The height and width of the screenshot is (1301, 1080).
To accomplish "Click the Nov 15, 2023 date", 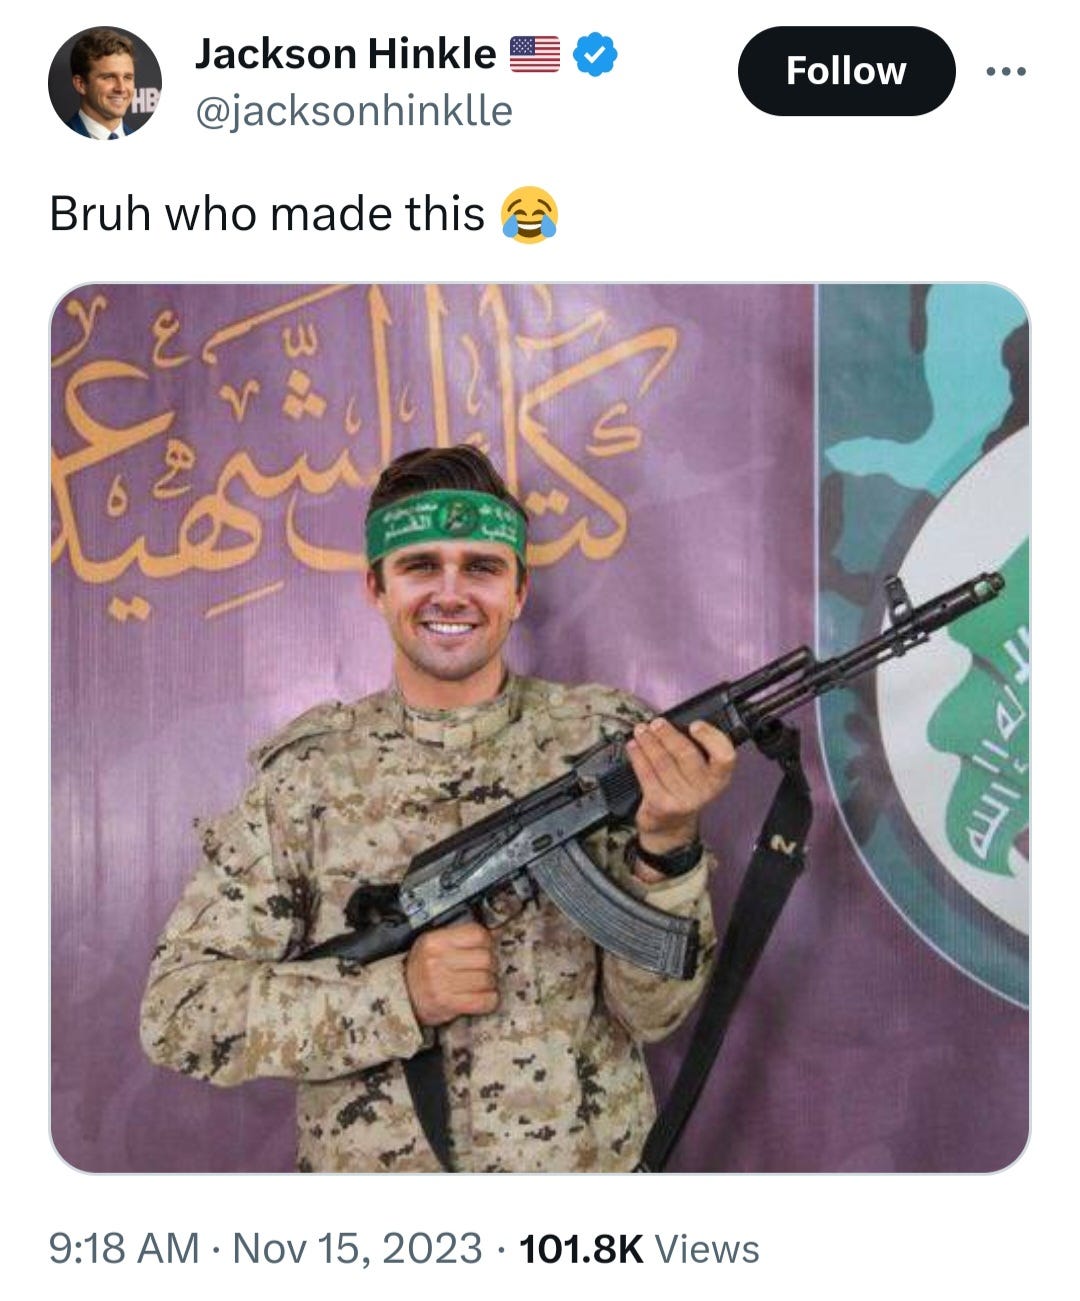I will (357, 1248).
